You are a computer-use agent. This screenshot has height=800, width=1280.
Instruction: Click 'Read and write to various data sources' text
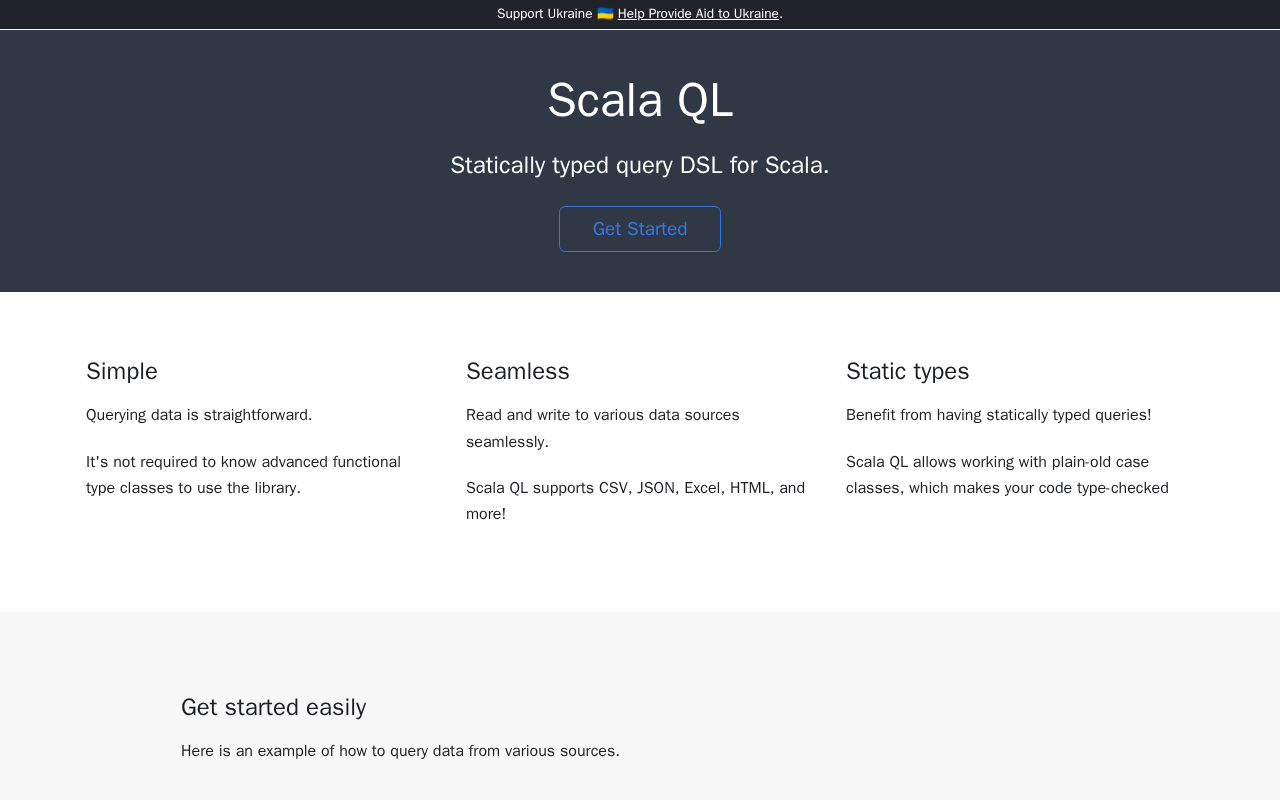pyautogui.click(x=603, y=415)
